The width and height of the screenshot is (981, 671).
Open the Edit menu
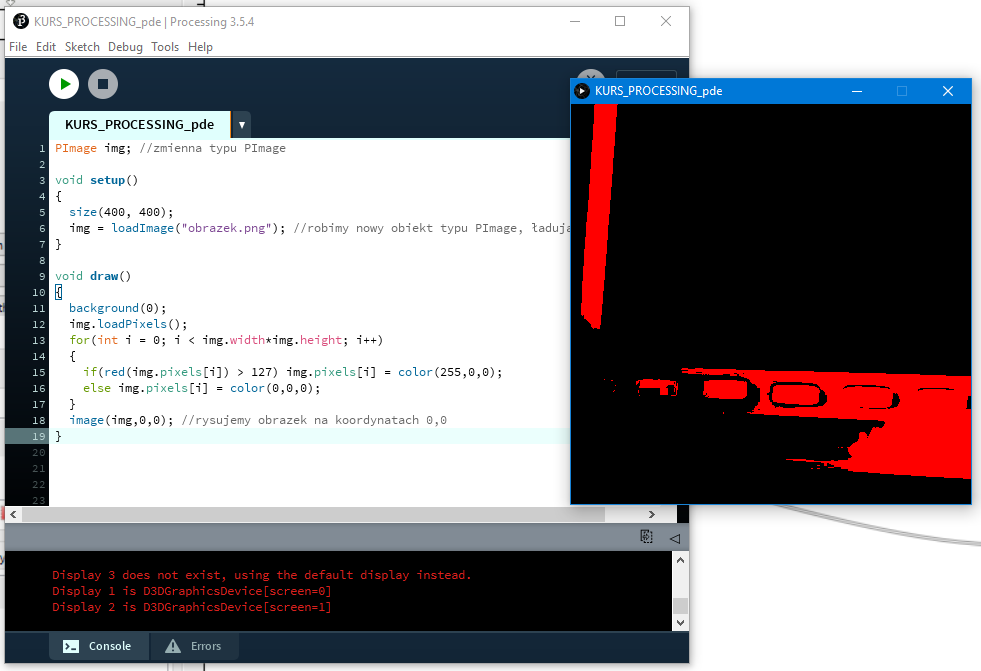[x=46, y=47]
